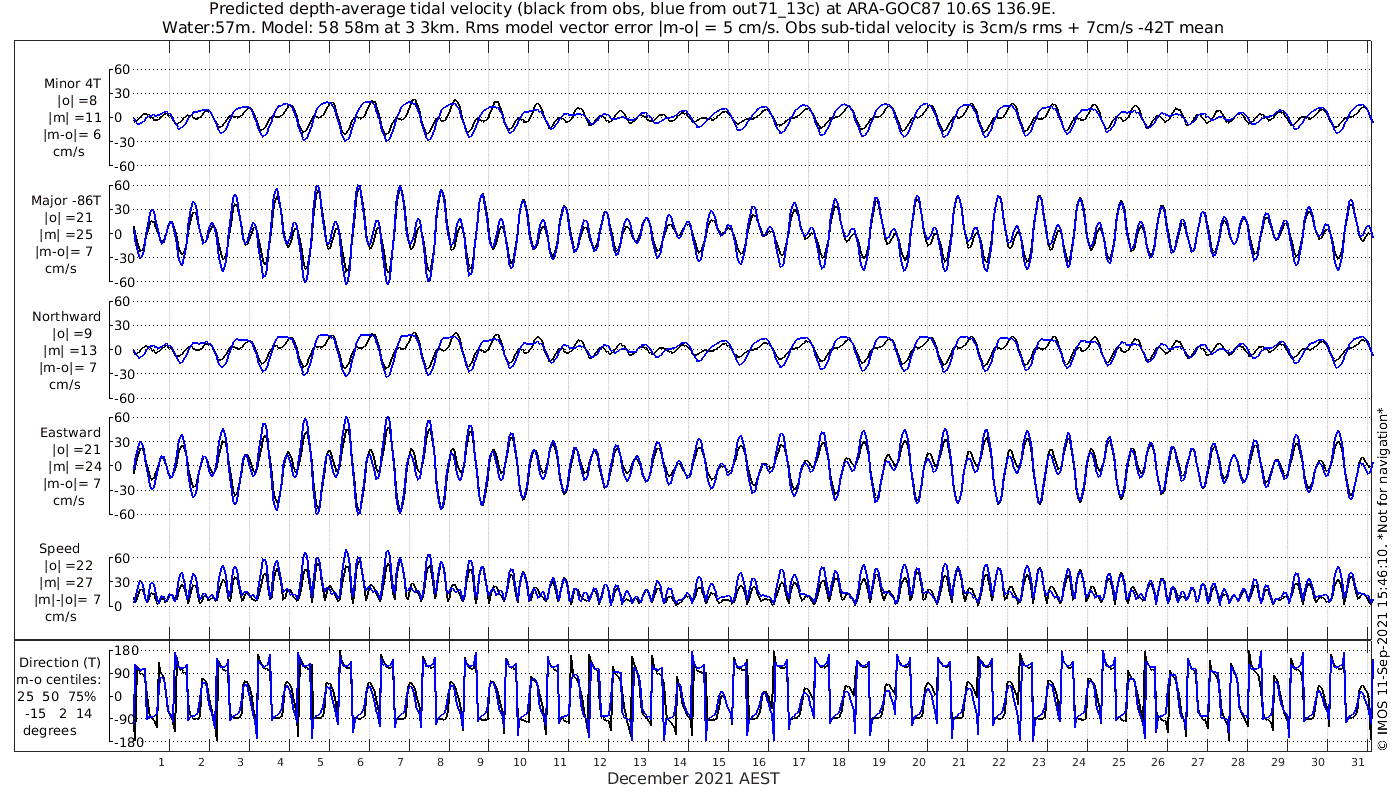1400x800 pixels.
Task: Click day '12' on the date axis
Action: tap(600, 762)
